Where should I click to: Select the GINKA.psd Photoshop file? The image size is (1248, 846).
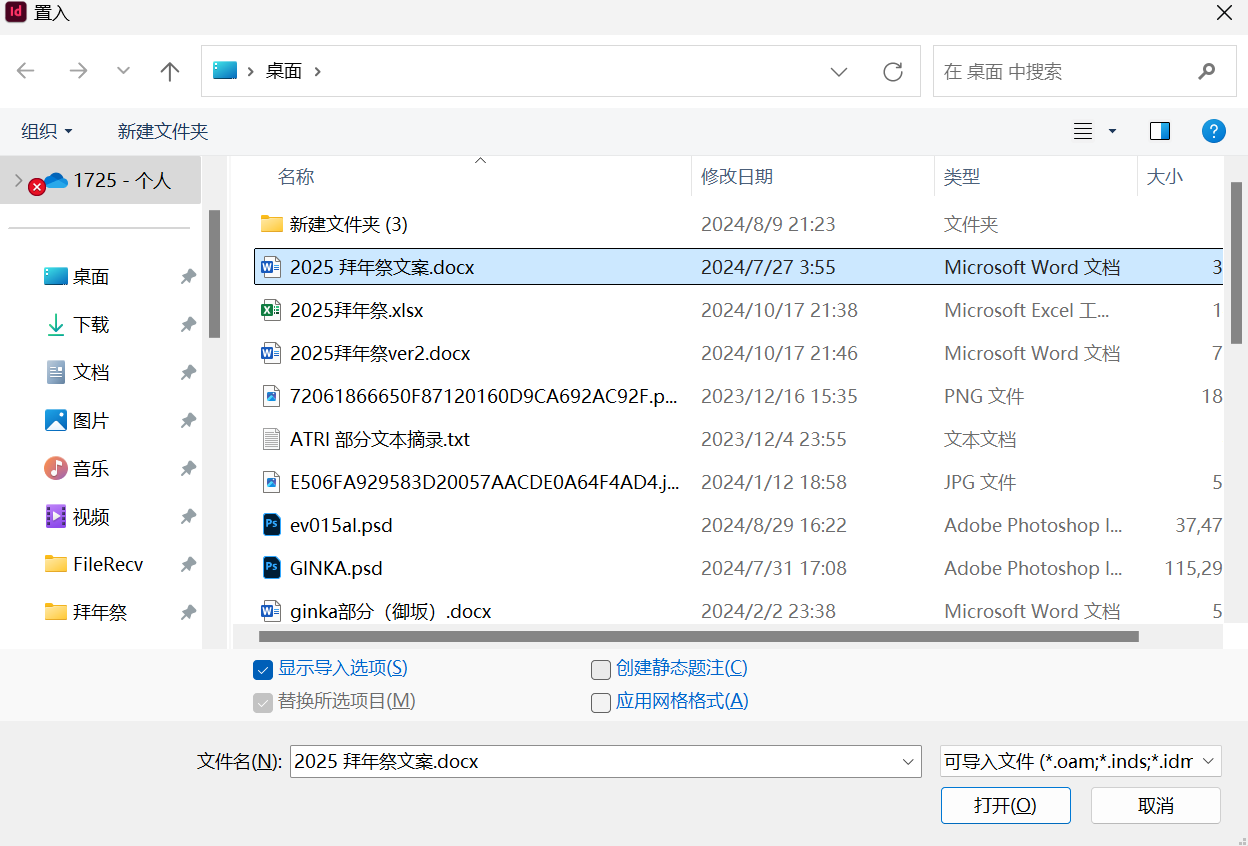coord(336,568)
